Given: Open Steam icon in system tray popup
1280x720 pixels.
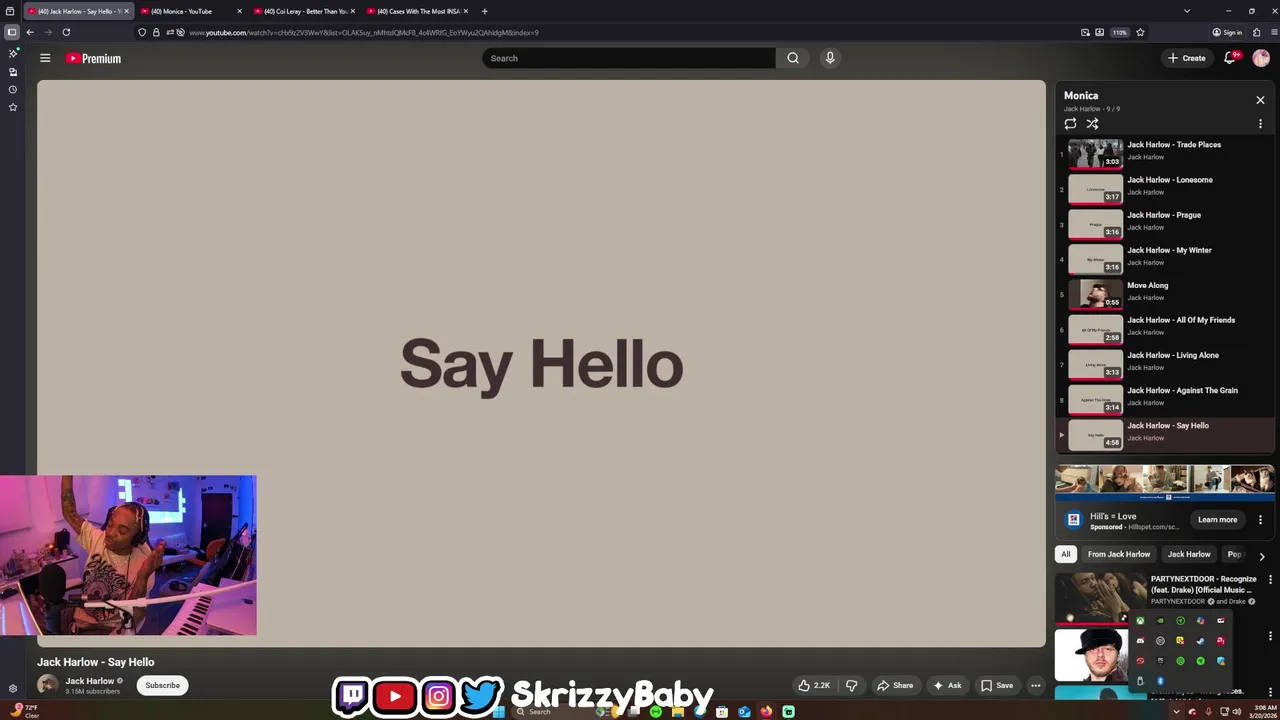Looking at the screenshot, I should tap(1200, 641).
